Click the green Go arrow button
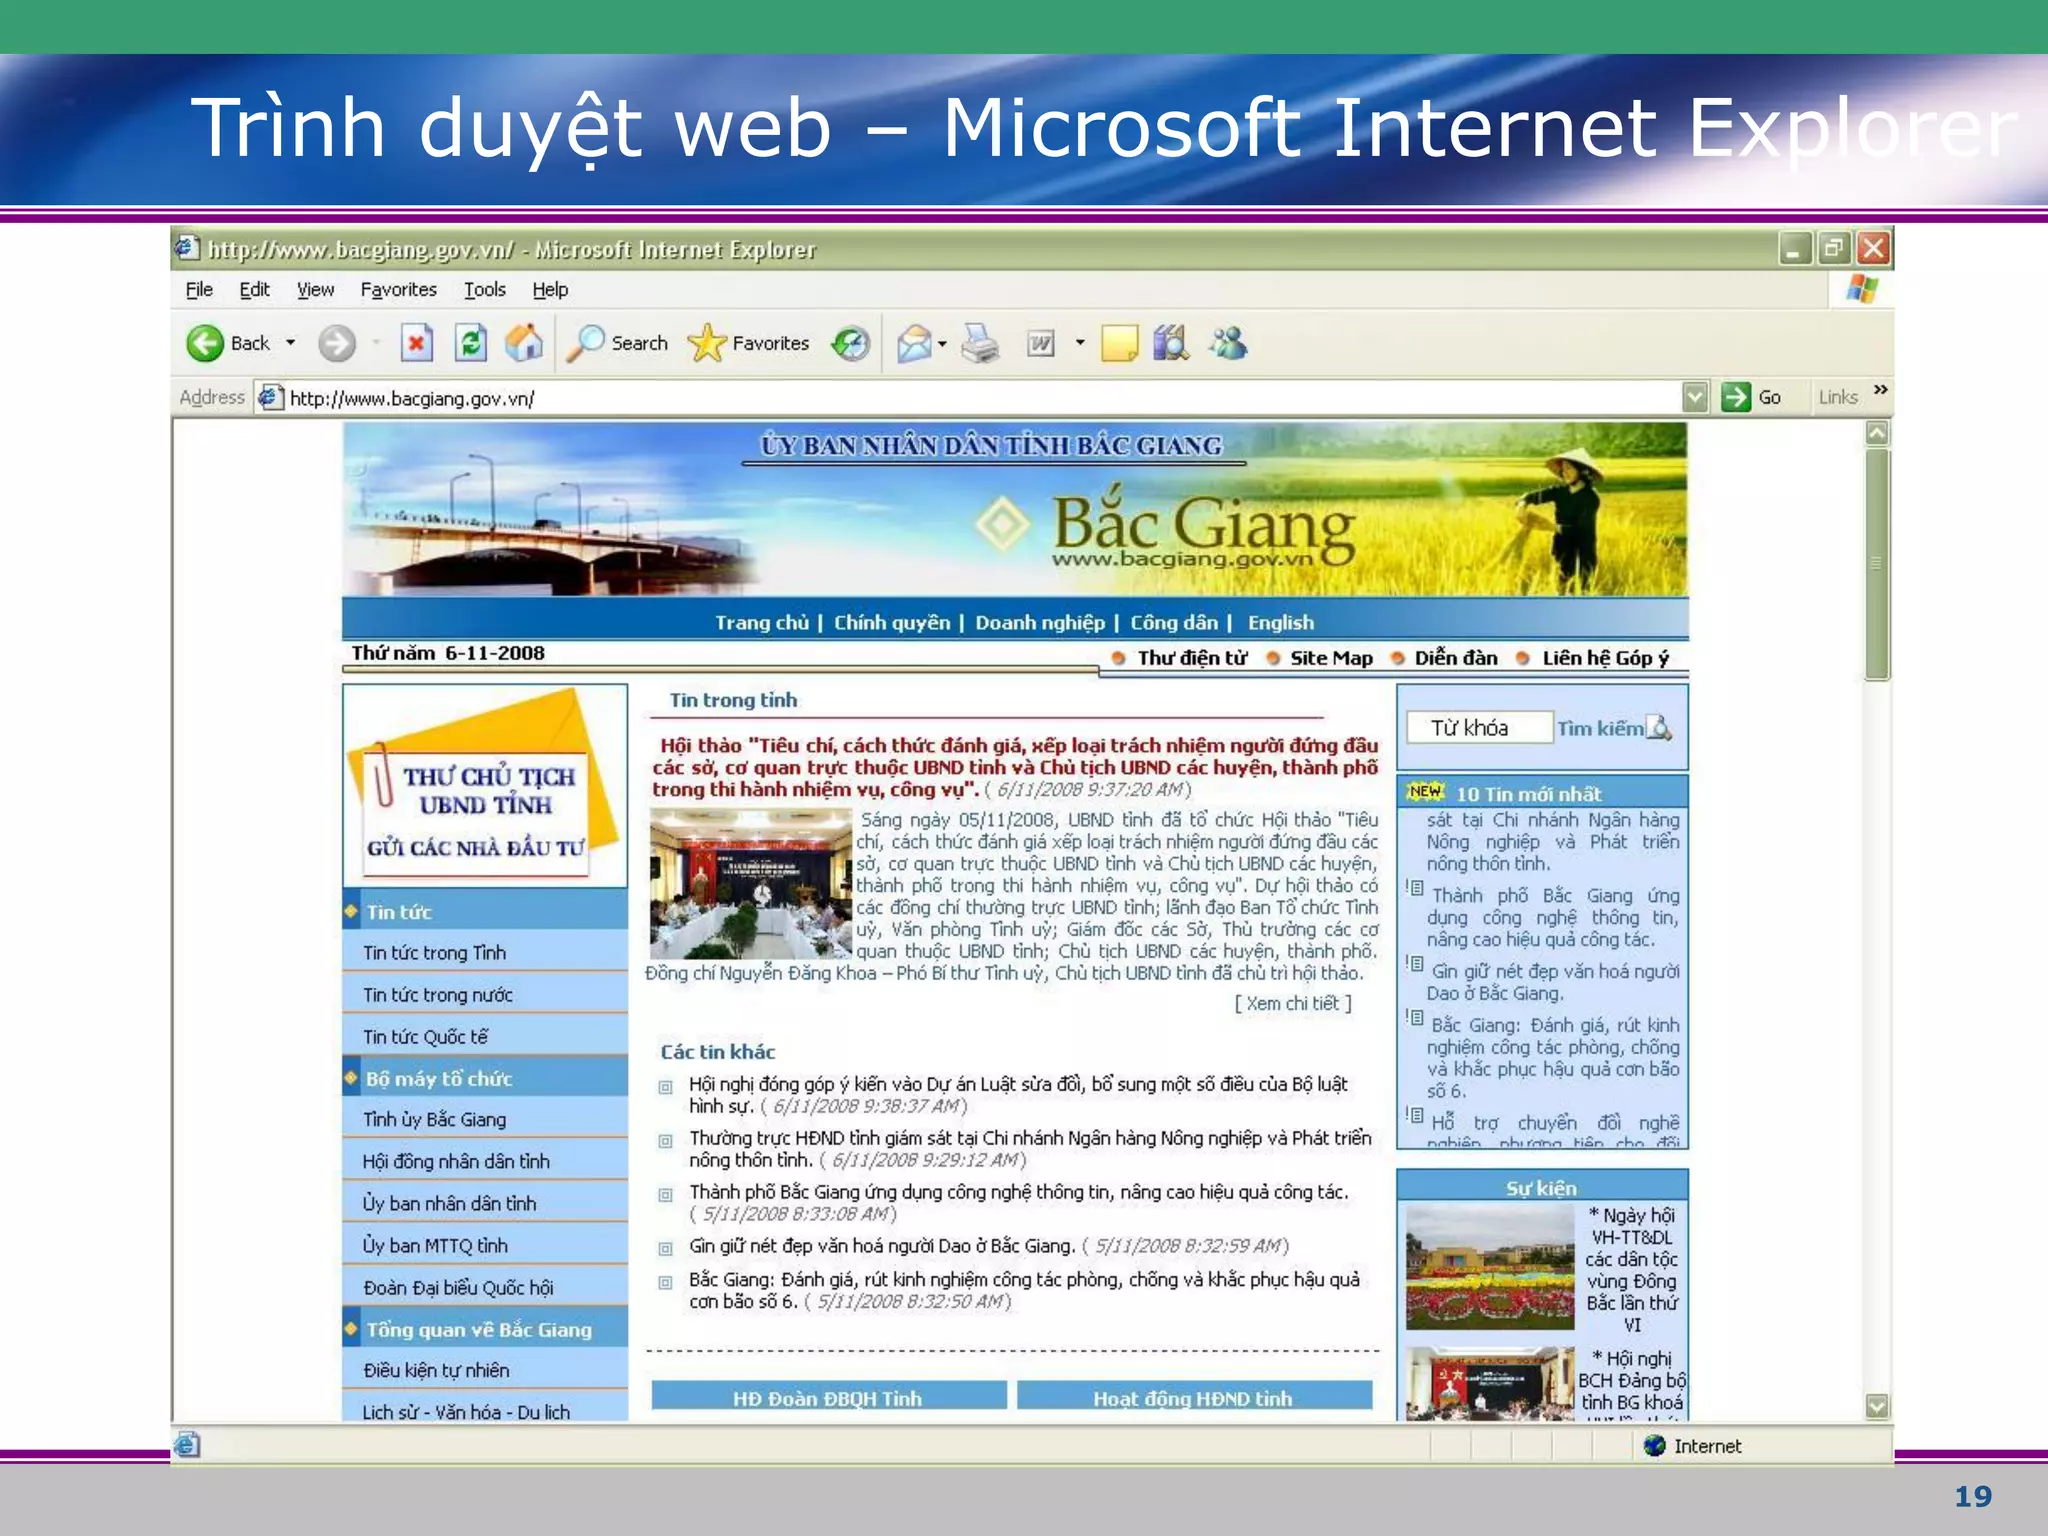Image resolution: width=2048 pixels, height=1536 pixels. 1736,397
